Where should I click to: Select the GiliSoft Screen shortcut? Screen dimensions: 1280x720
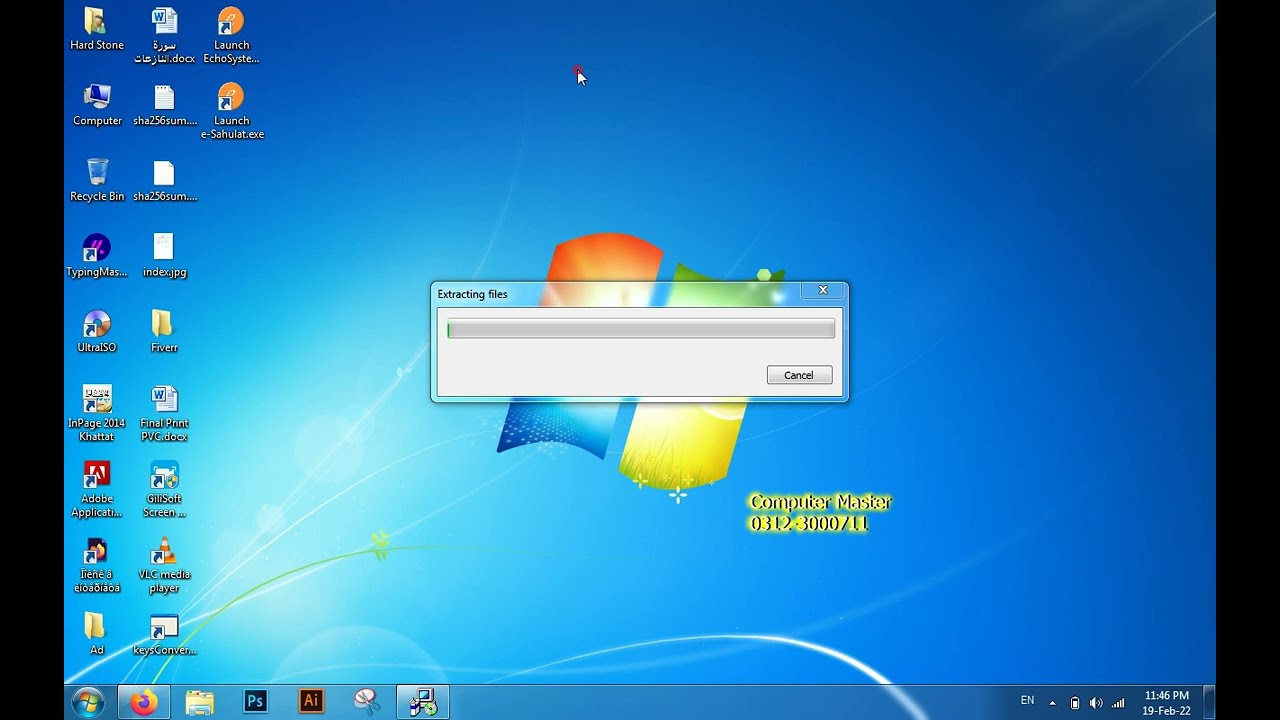(164, 489)
